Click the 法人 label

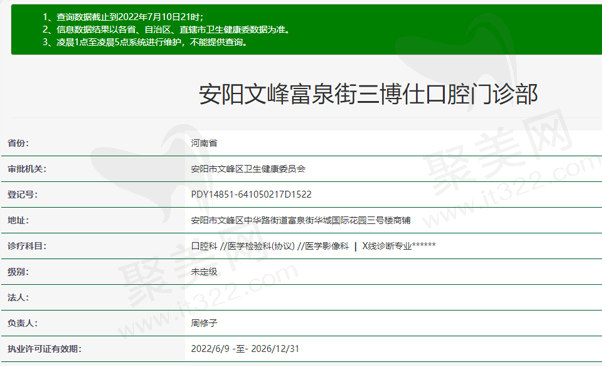point(18,298)
